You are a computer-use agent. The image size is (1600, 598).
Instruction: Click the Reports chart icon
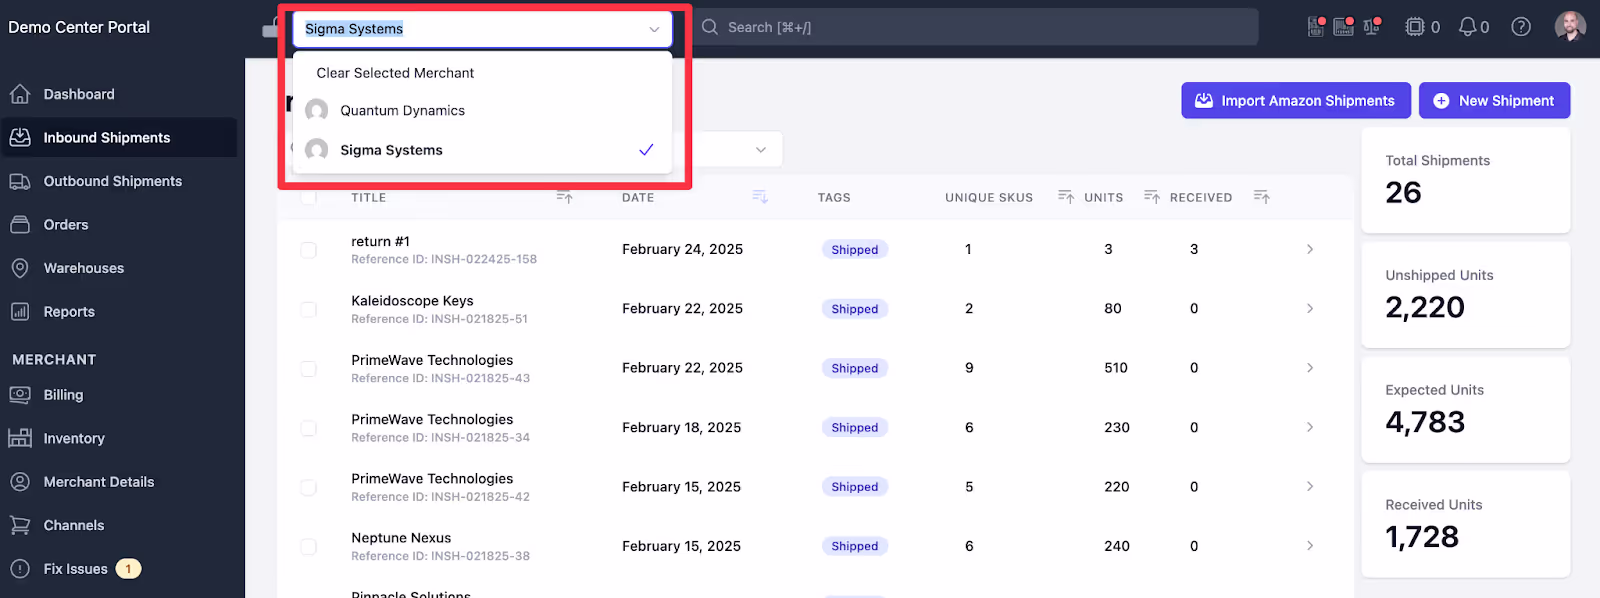coord(20,312)
